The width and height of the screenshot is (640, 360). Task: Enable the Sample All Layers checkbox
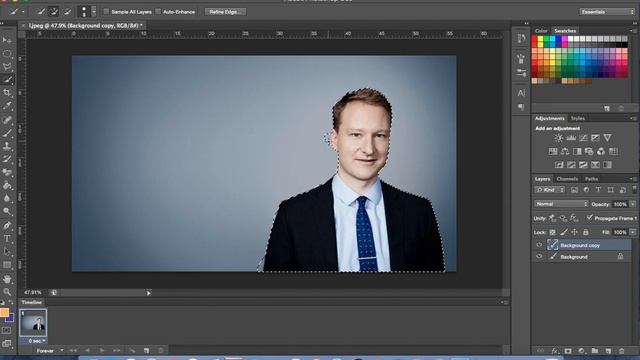[x=107, y=11]
